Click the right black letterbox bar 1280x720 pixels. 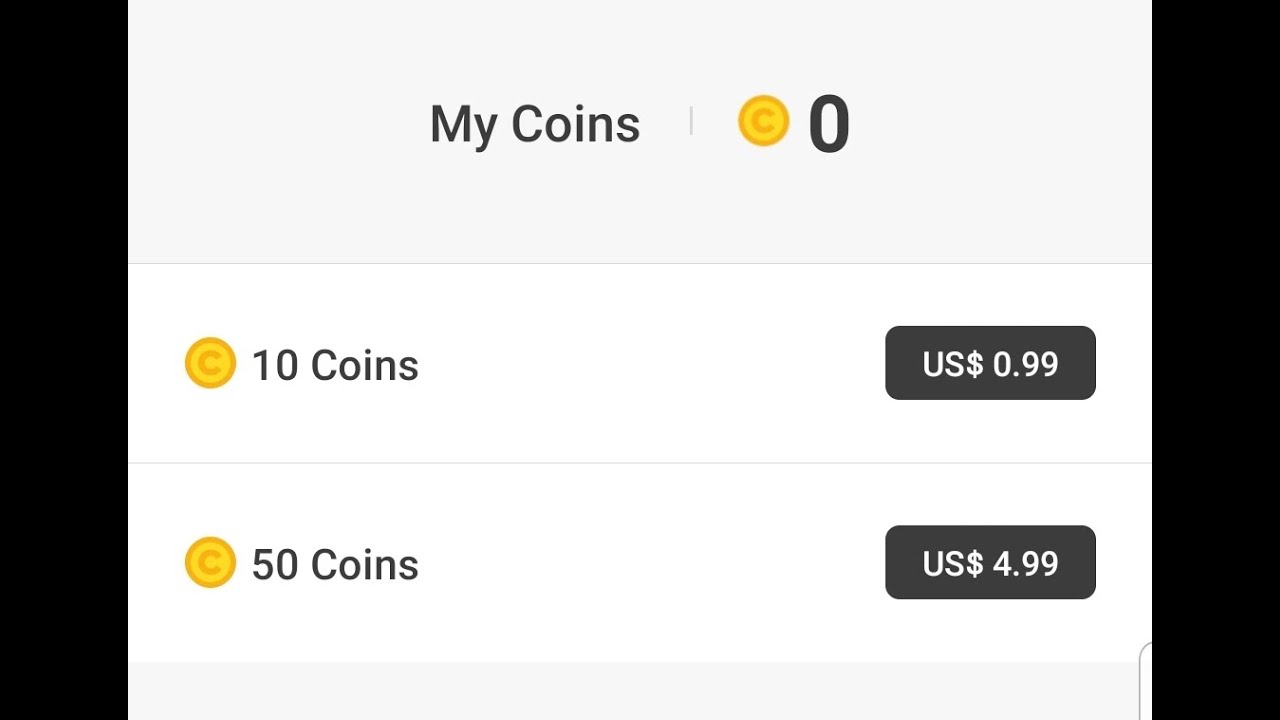coord(1216,360)
